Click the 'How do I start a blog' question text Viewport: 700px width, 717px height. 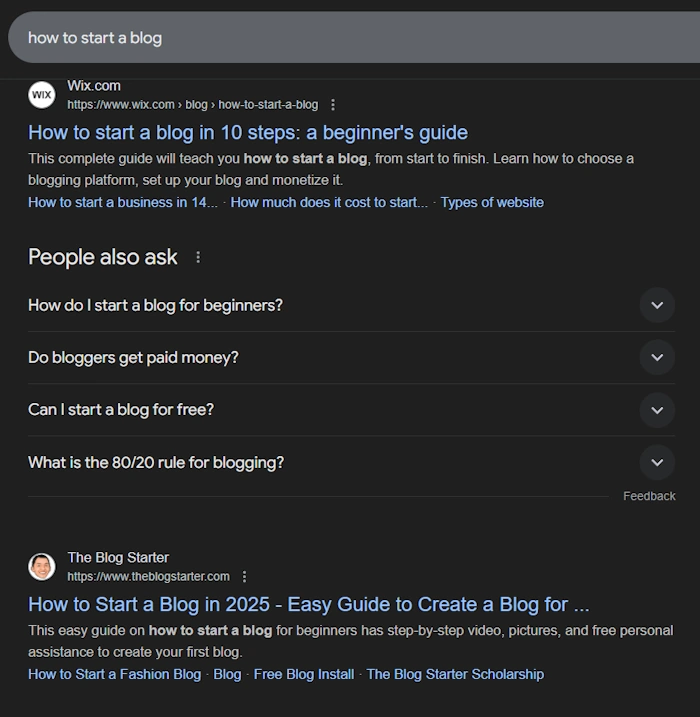[155, 305]
